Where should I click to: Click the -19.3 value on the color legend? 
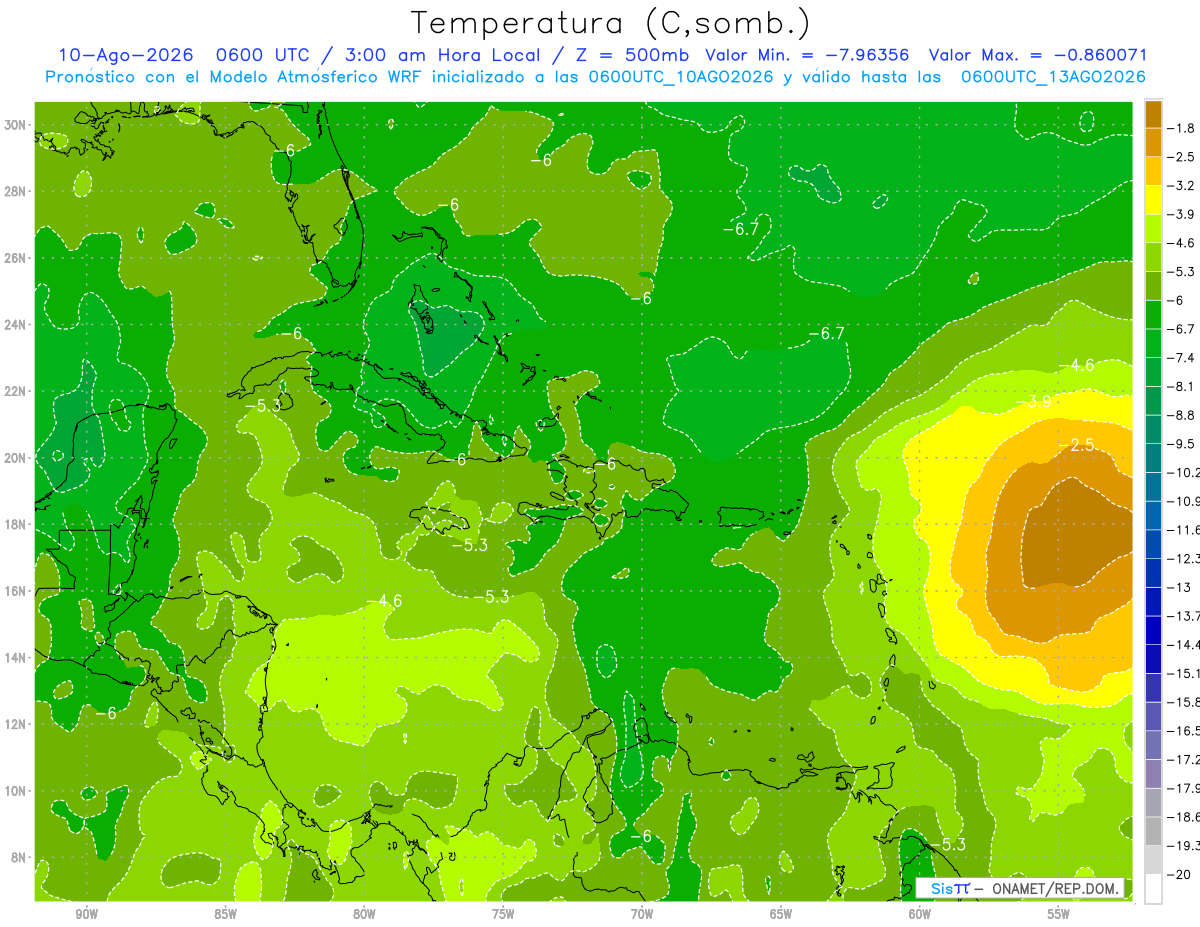1185,846
